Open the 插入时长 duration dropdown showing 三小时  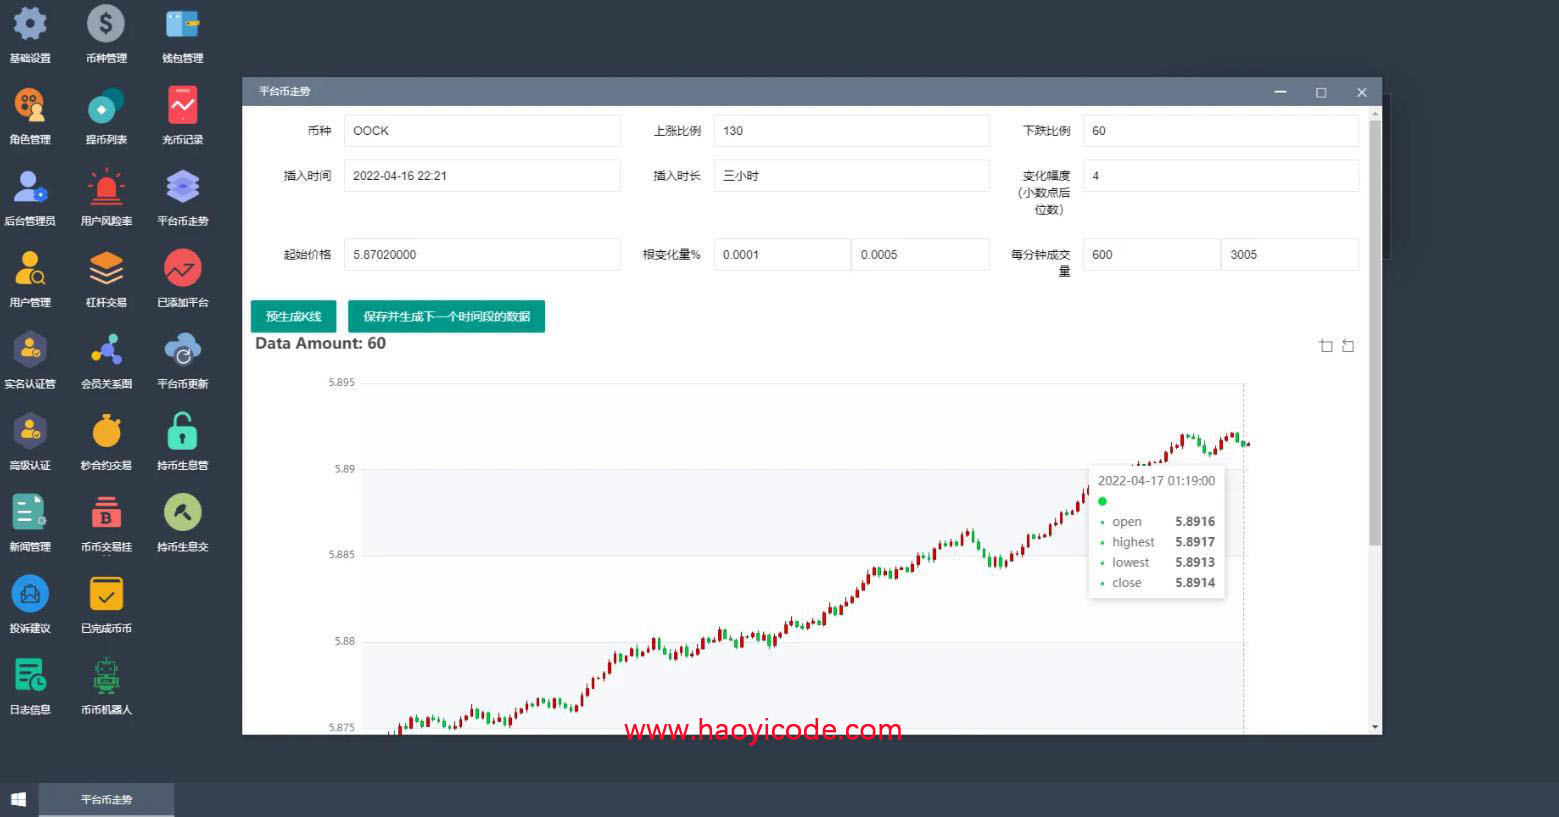[851, 175]
